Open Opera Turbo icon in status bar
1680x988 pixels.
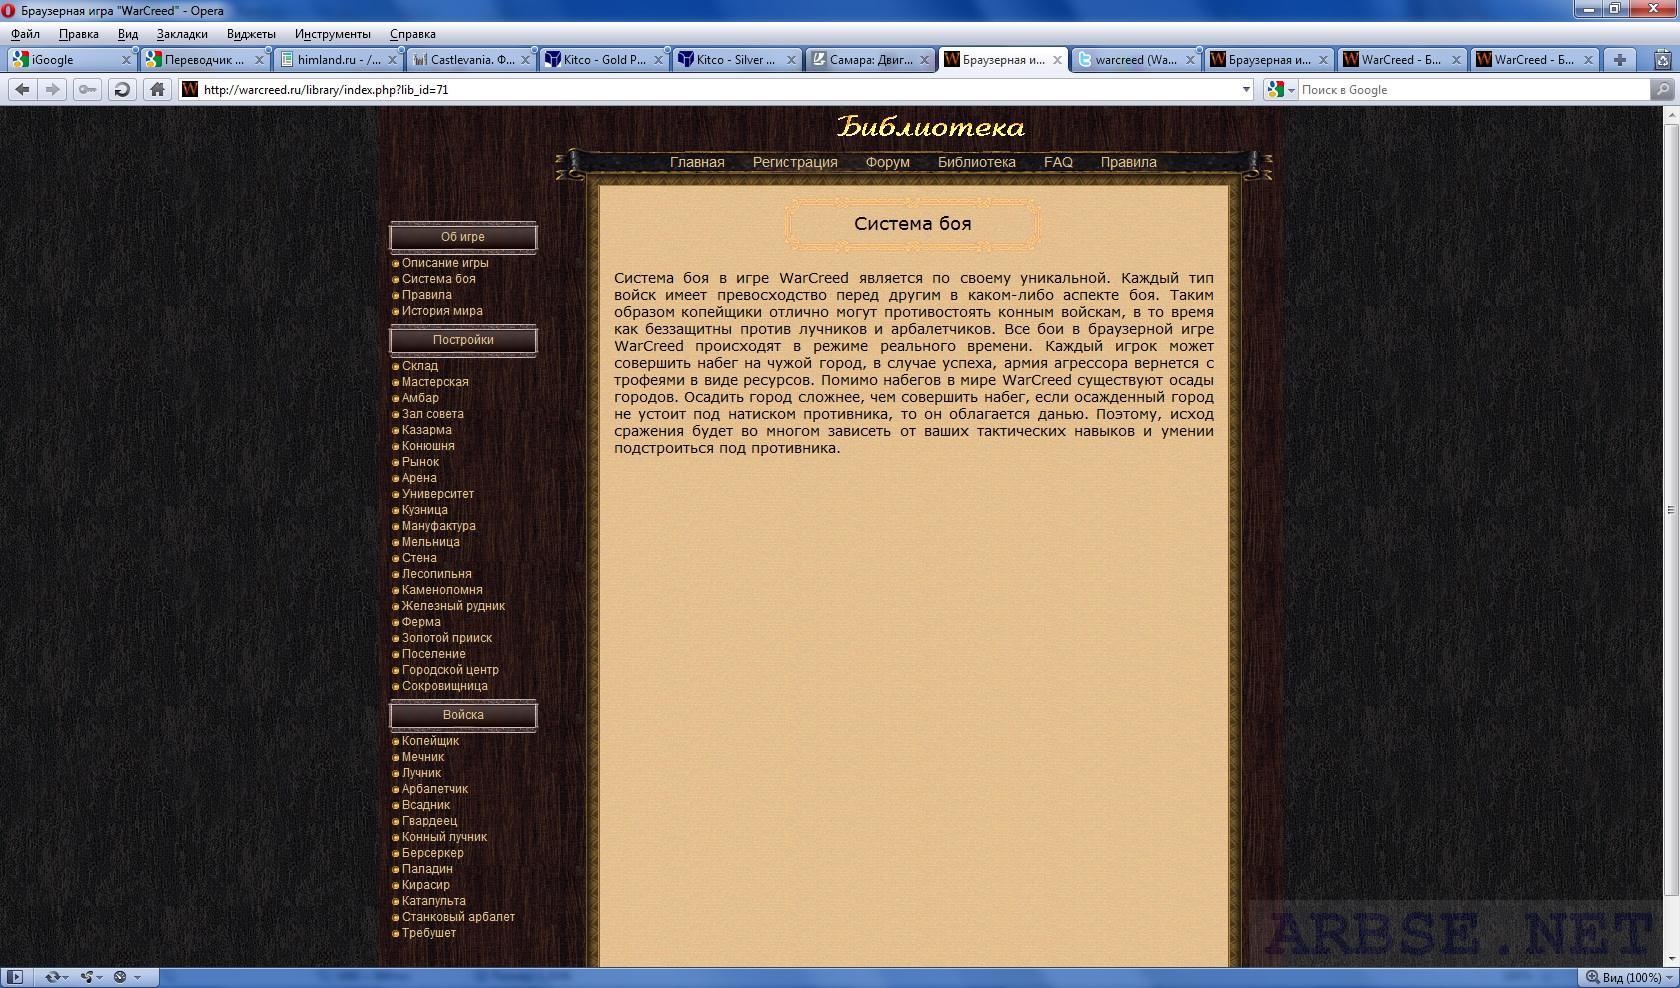click(x=120, y=977)
